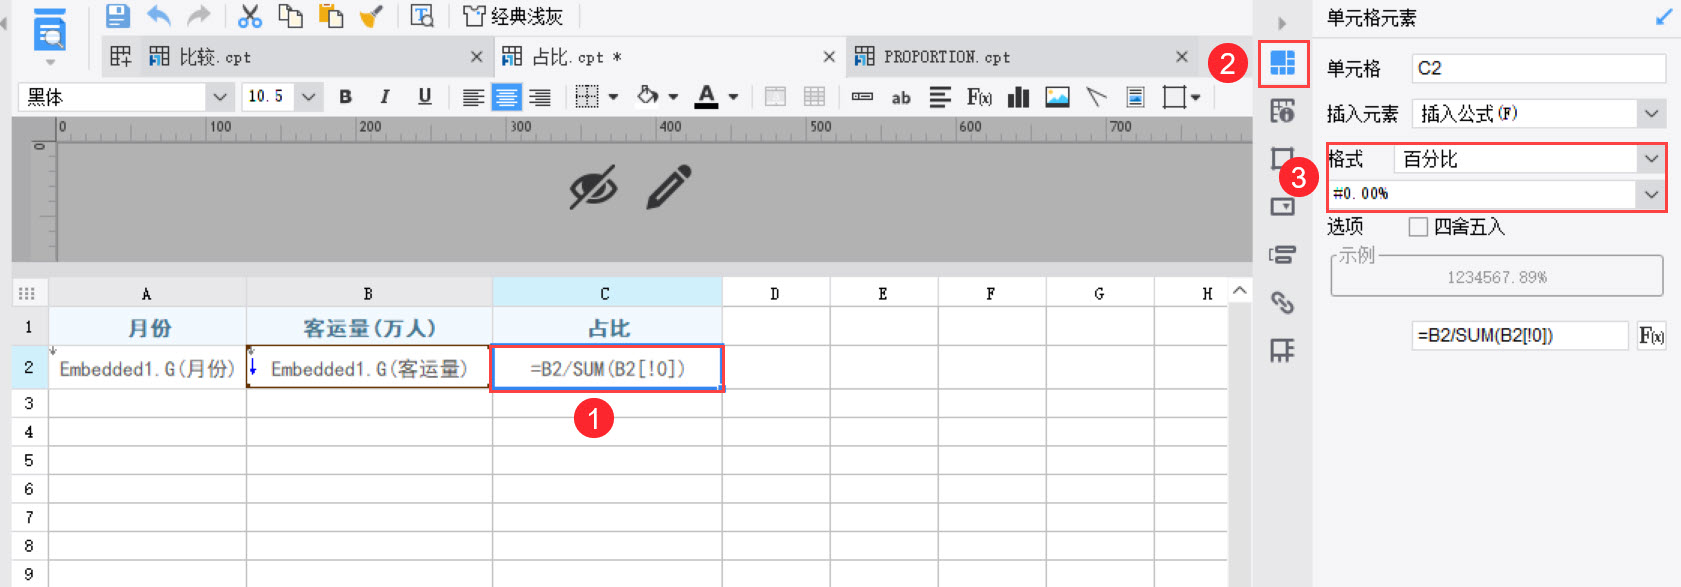This screenshot has height=587, width=1681.
Task: Align cell text center
Action: (x=507, y=97)
